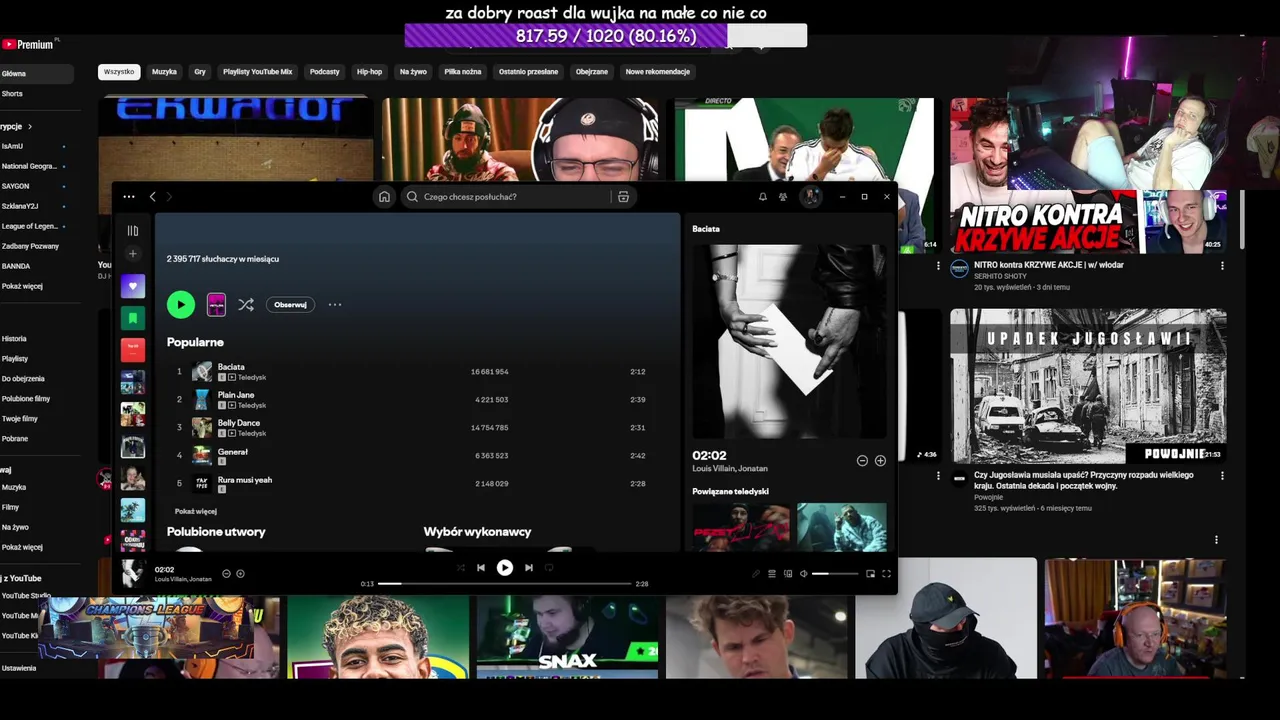Open the Spotify three-dot main menu
Image resolution: width=1280 pixels, height=720 pixels.
(x=128, y=197)
